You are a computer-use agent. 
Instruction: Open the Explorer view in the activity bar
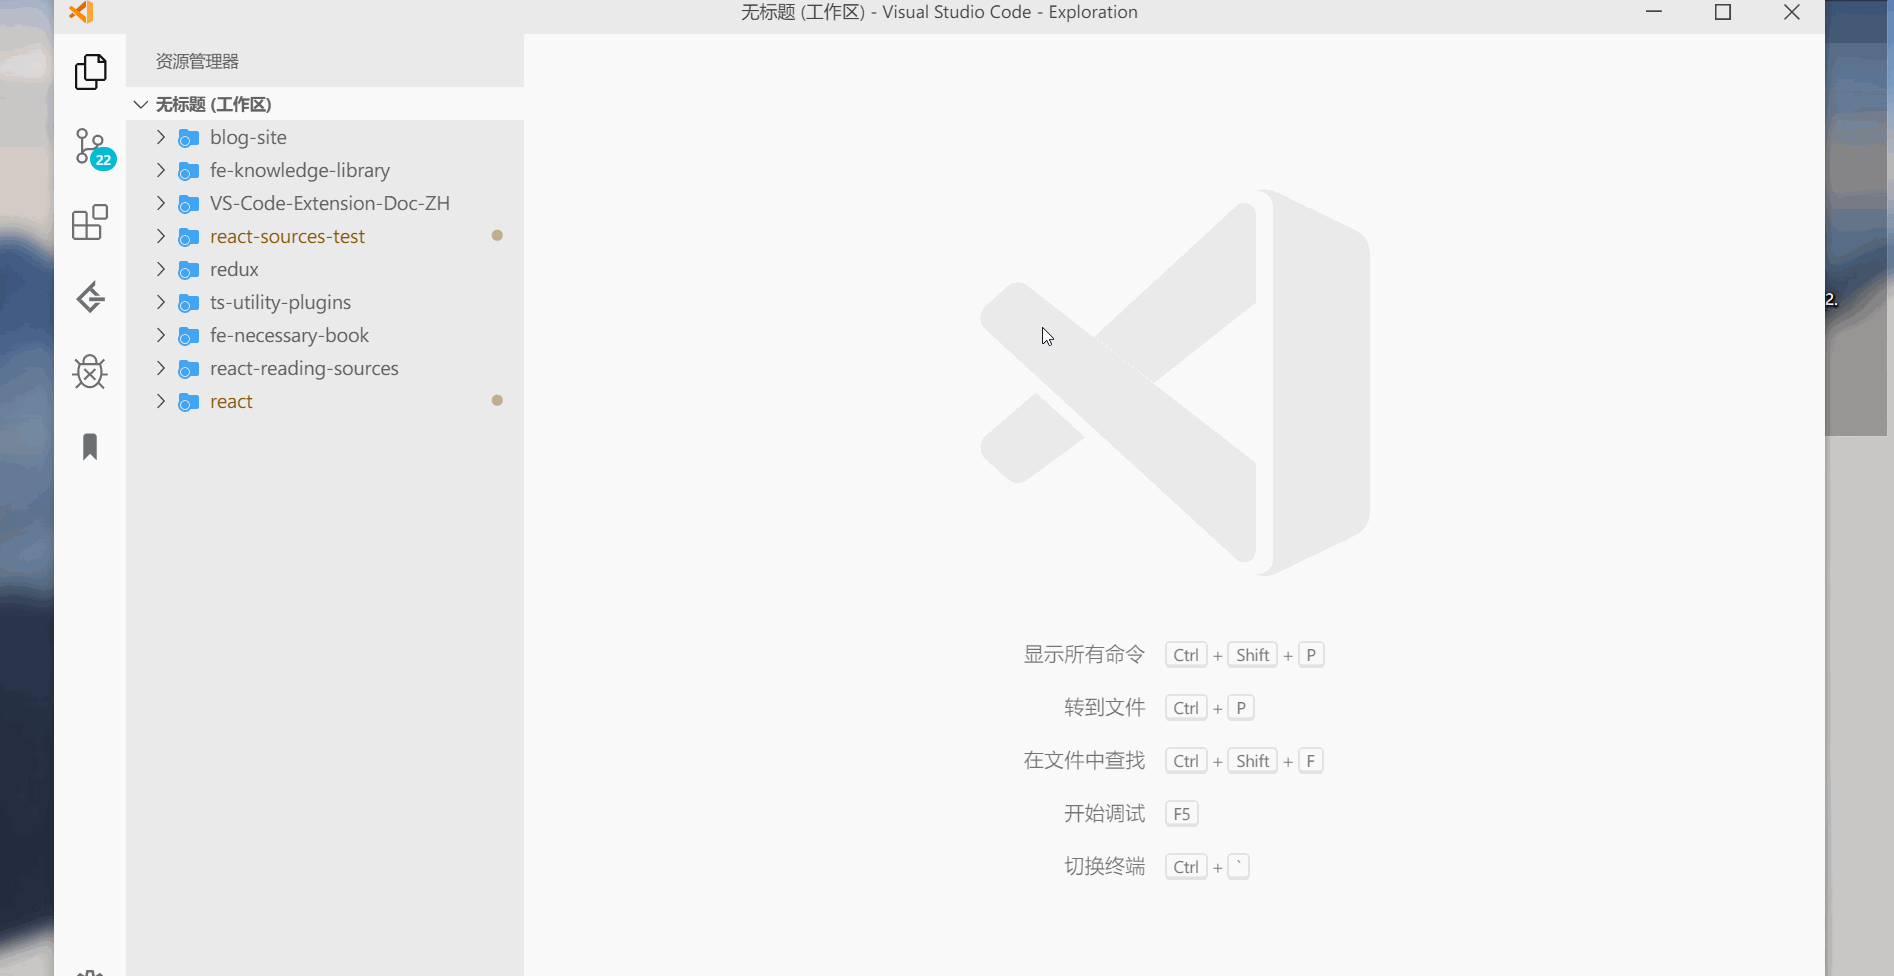[90, 71]
